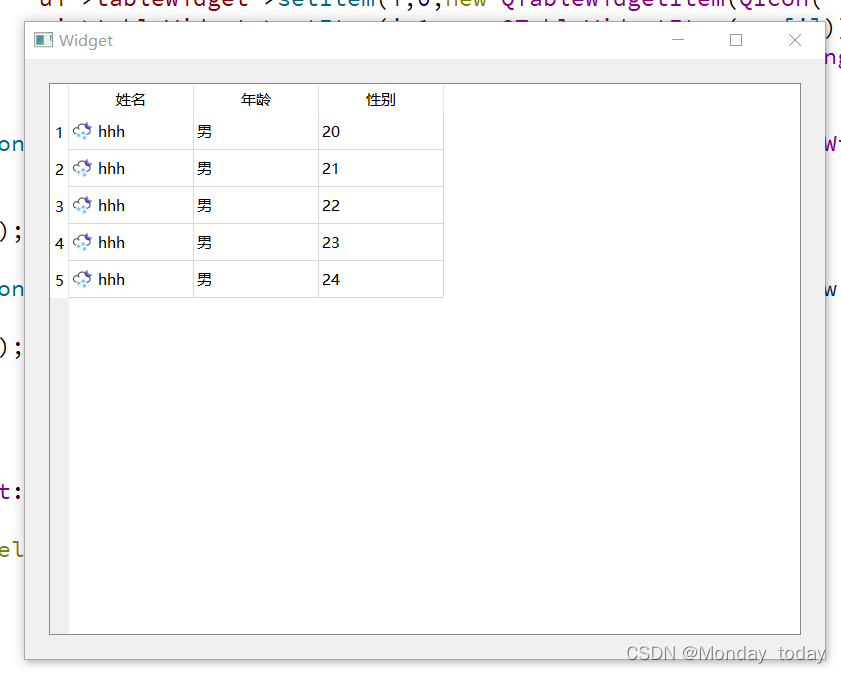Click the 年龄 column header

[x=255, y=99]
